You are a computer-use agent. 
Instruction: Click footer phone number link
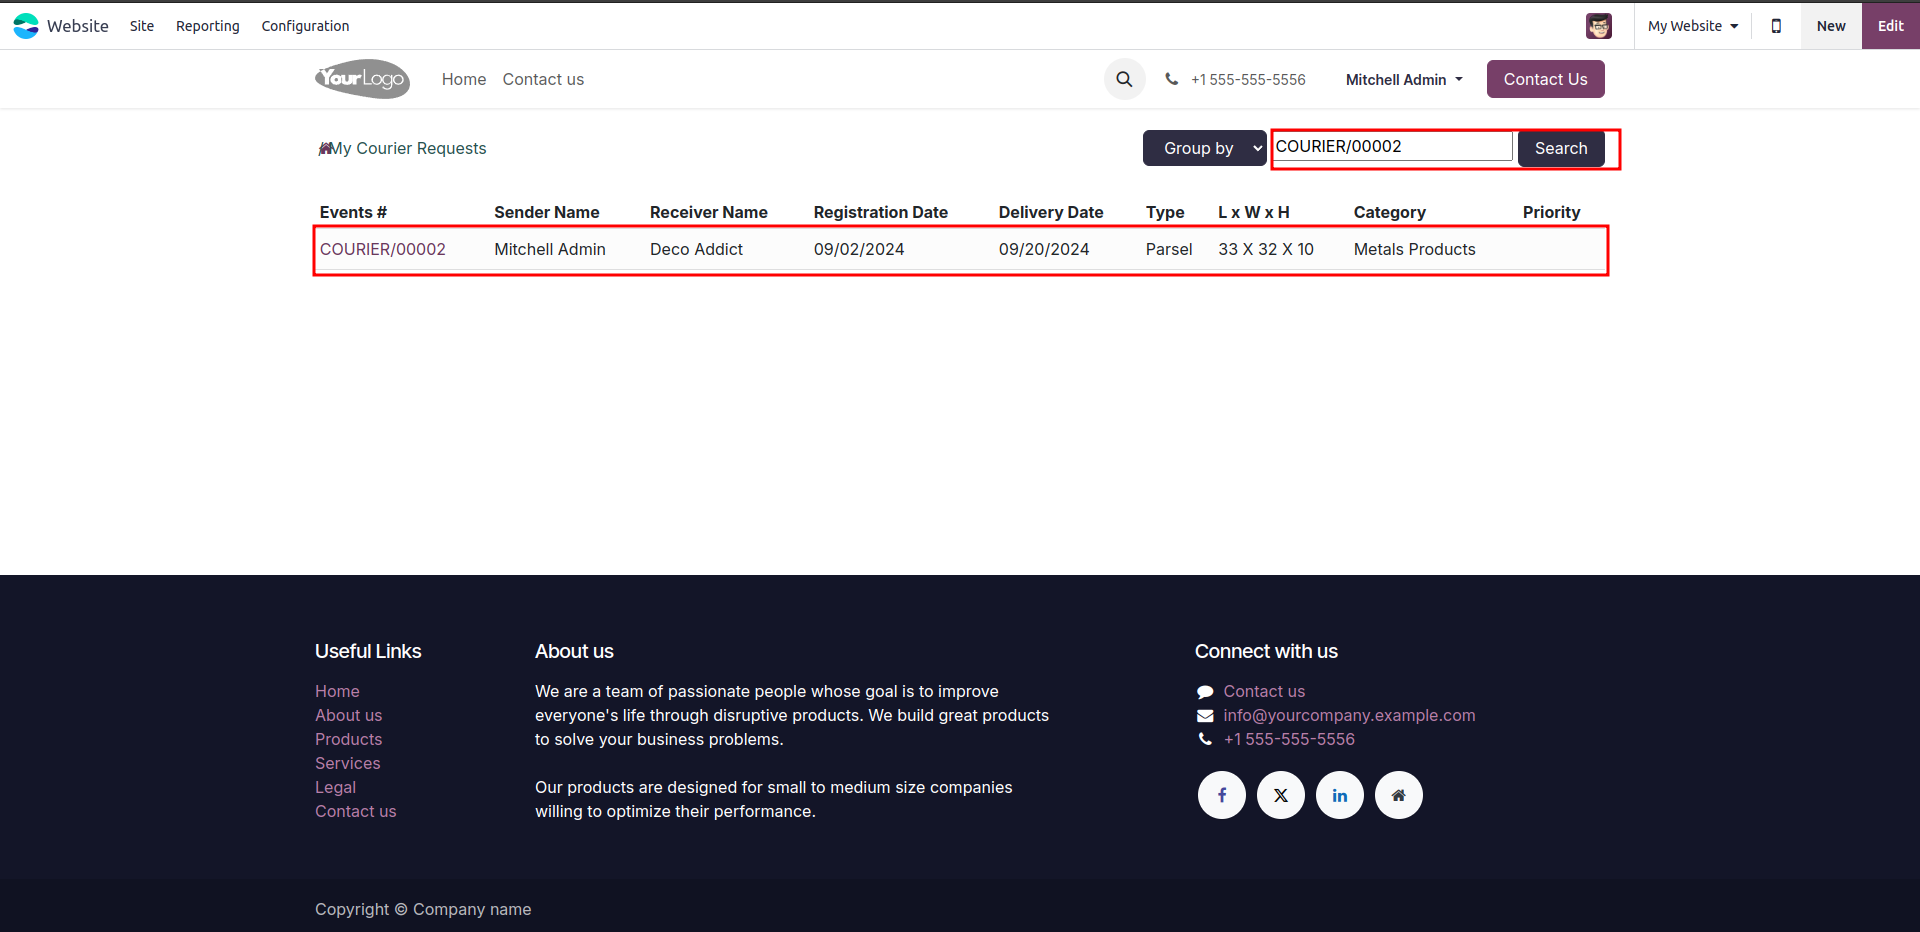click(x=1289, y=739)
